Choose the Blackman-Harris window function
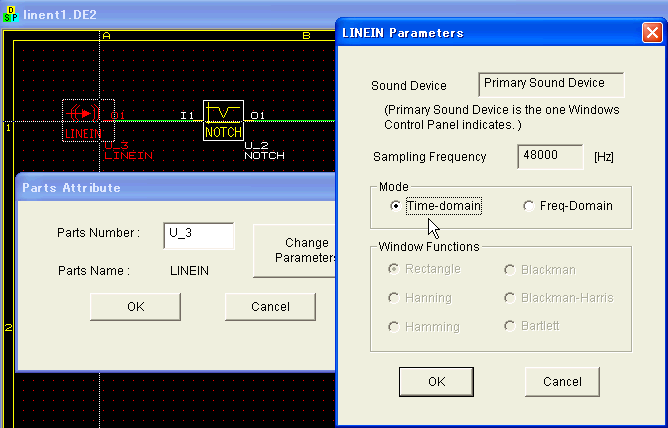Viewport: 668px width, 428px height. pos(559,298)
